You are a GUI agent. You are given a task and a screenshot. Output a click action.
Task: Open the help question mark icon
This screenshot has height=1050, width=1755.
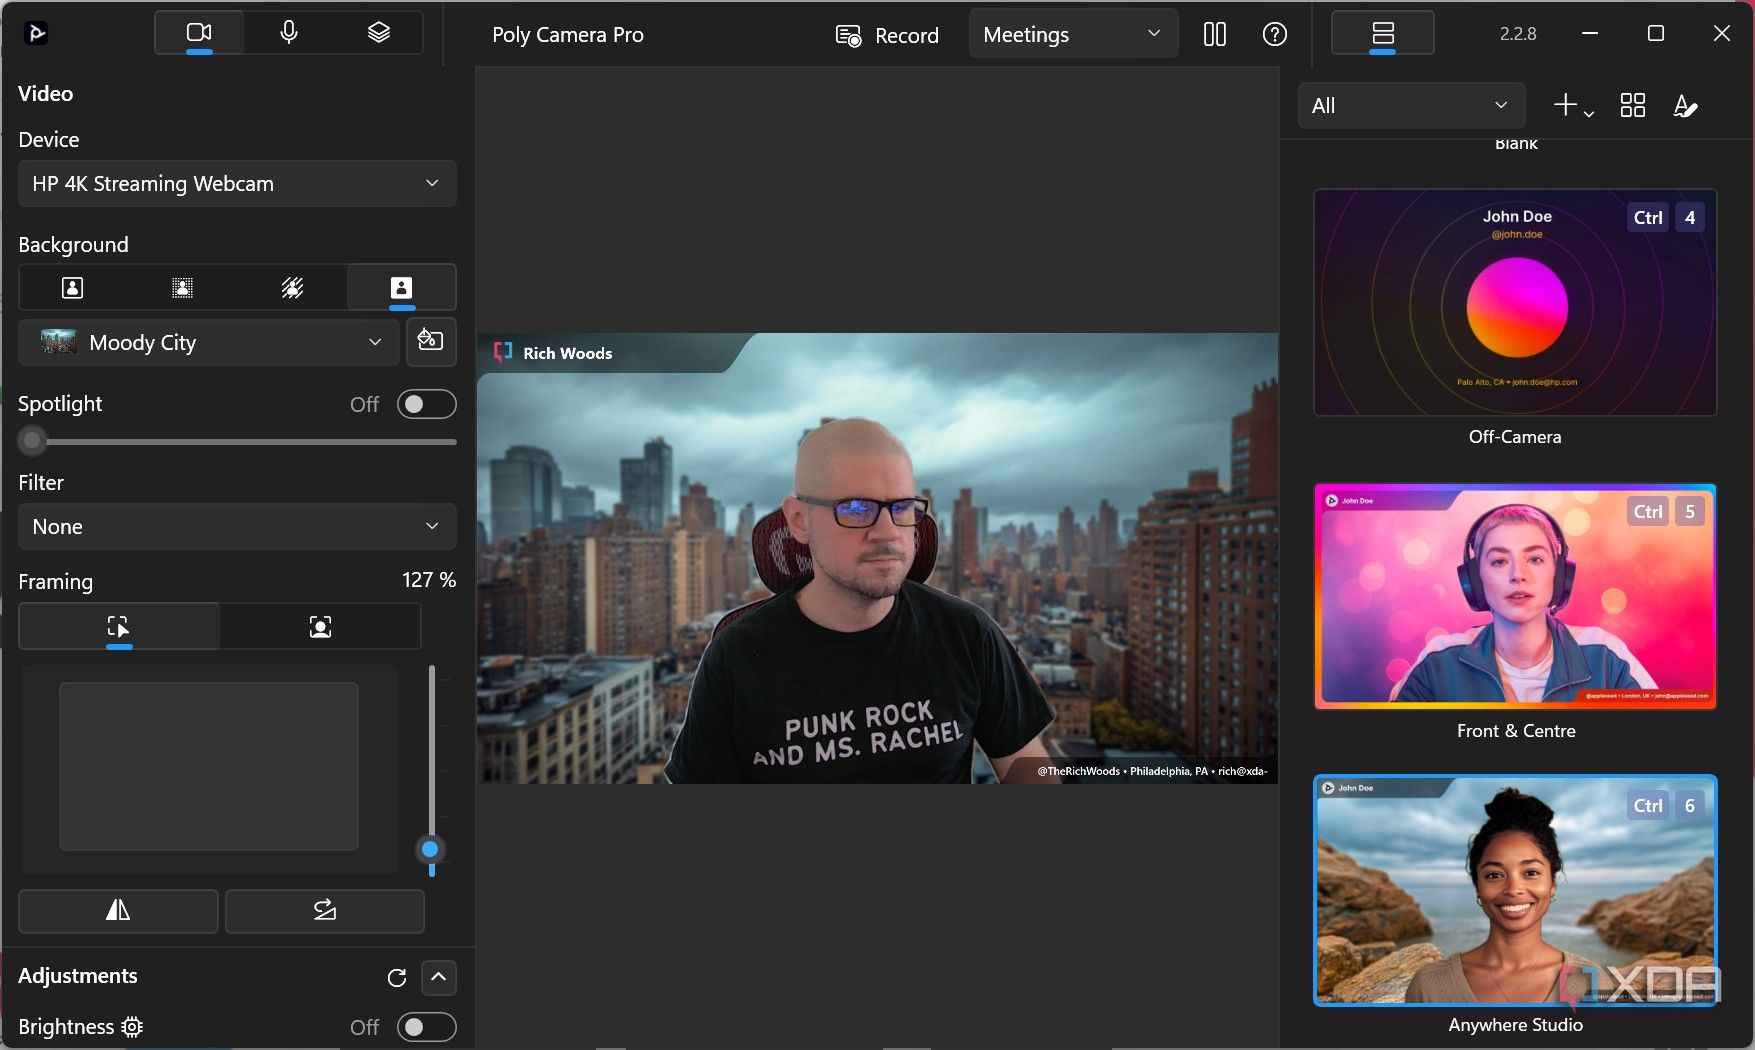click(1274, 35)
